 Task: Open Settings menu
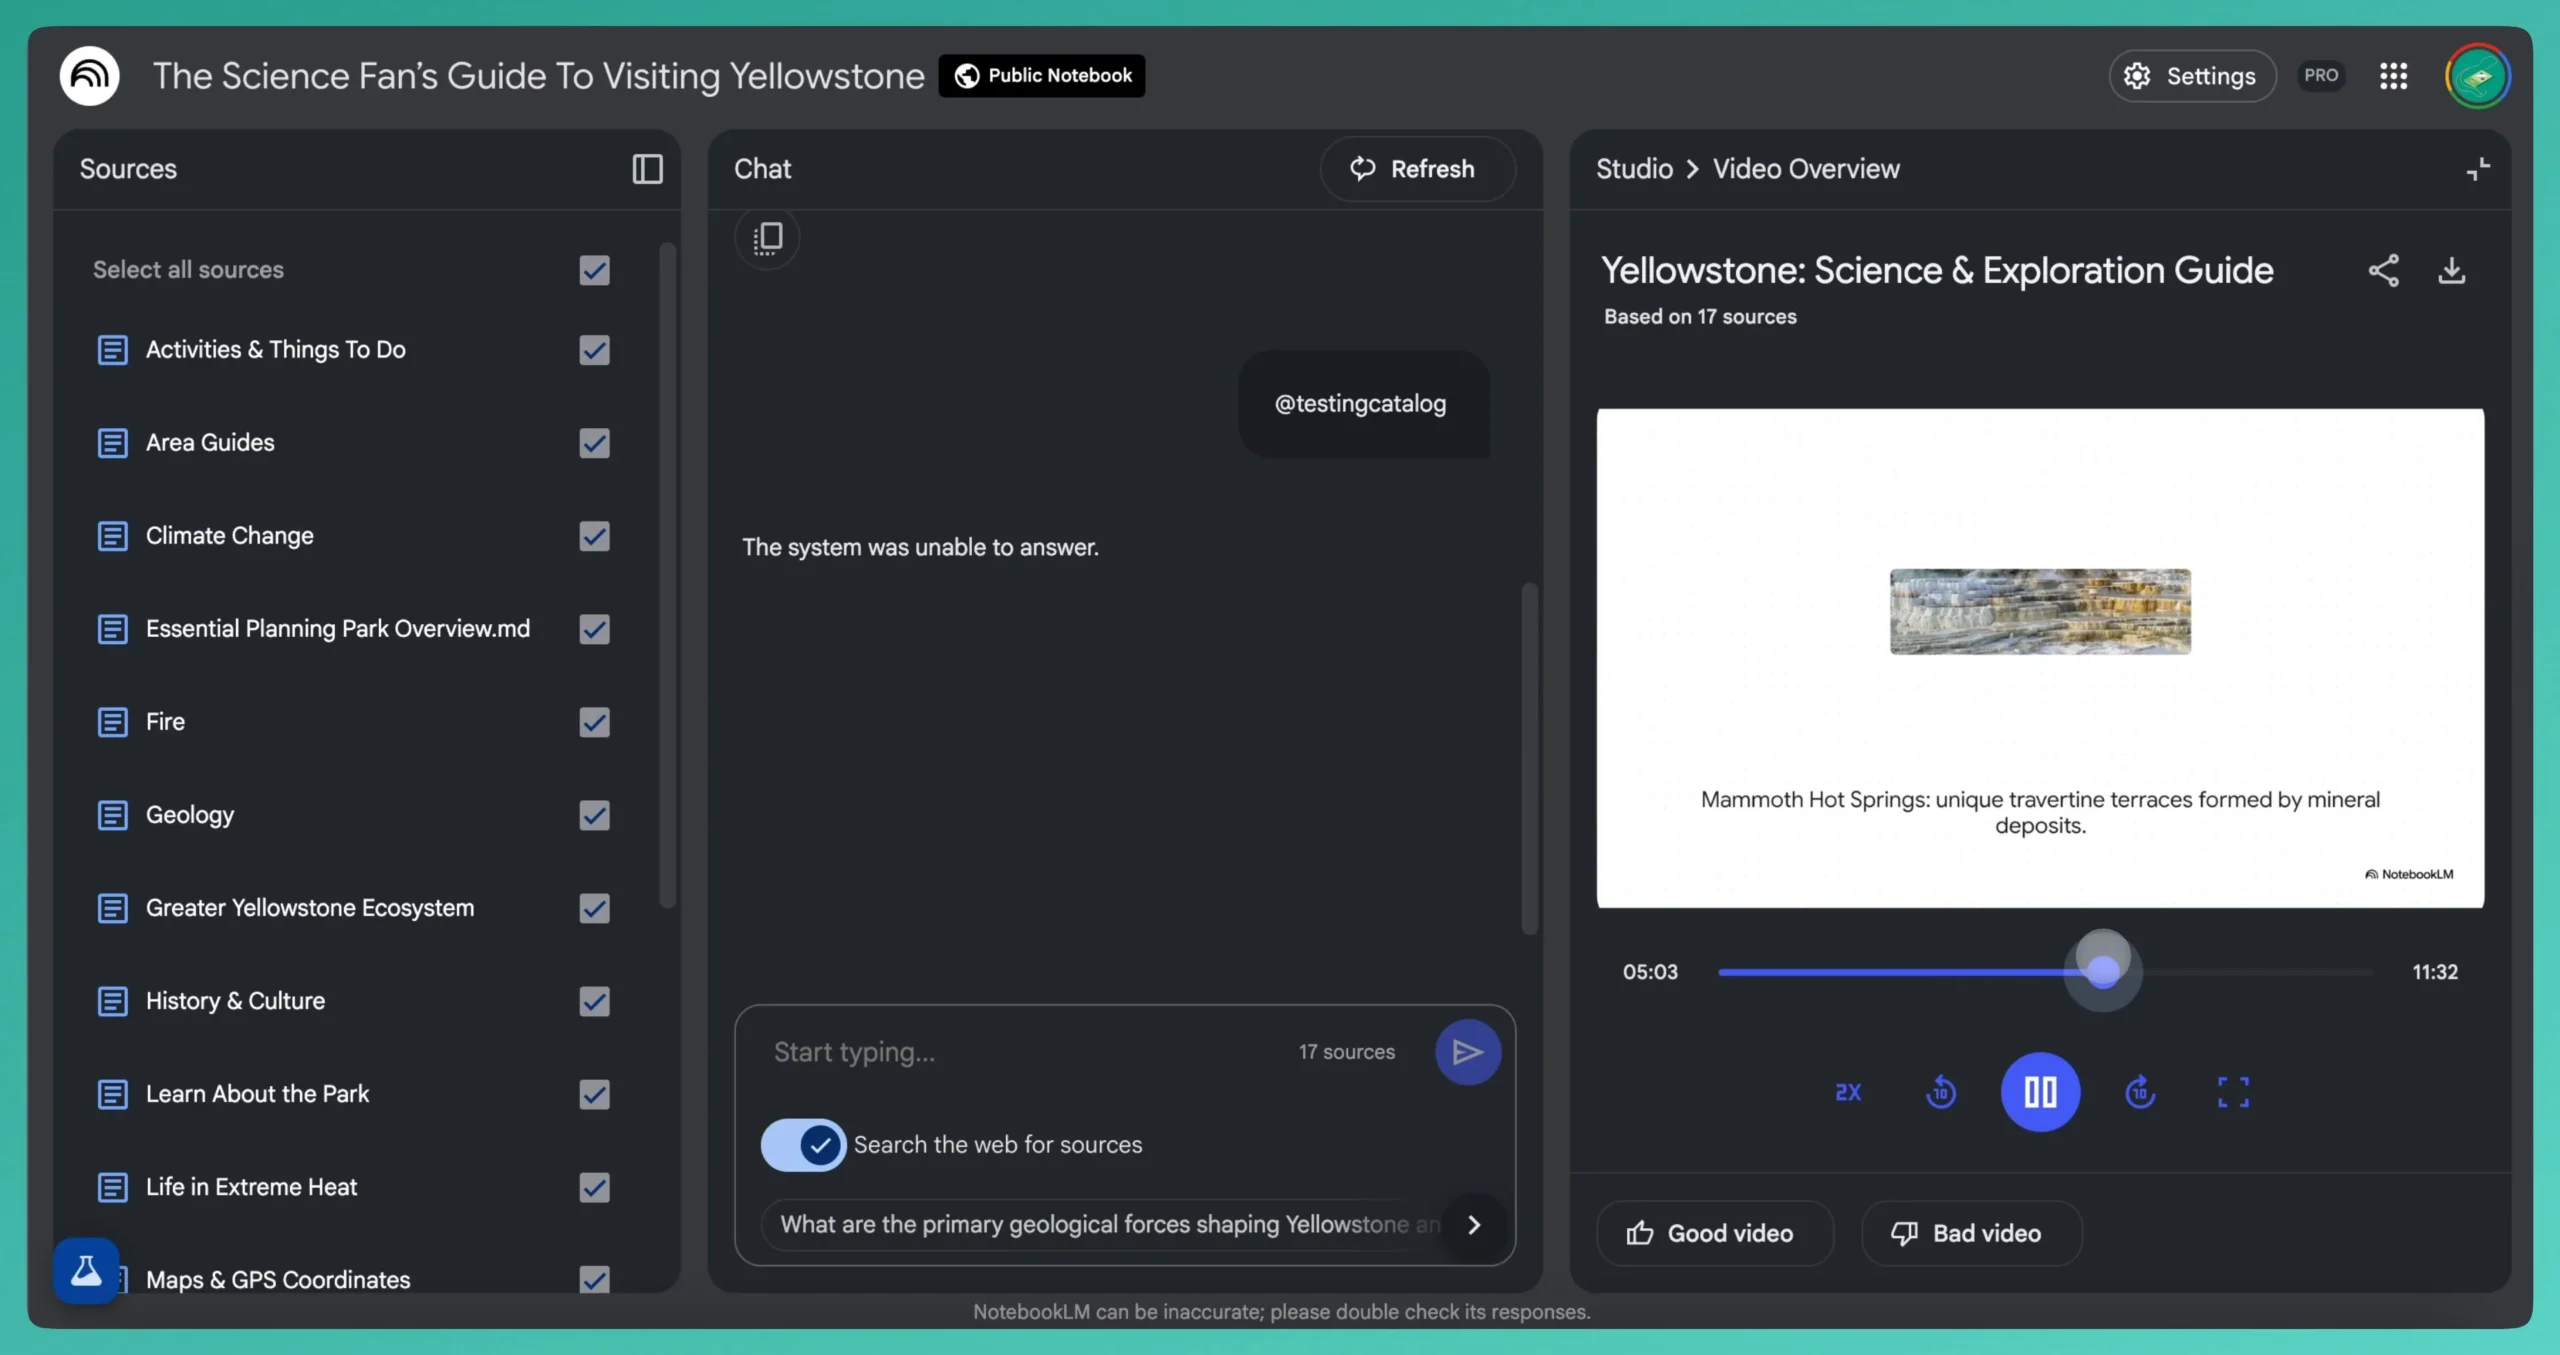pos(2191,76)
